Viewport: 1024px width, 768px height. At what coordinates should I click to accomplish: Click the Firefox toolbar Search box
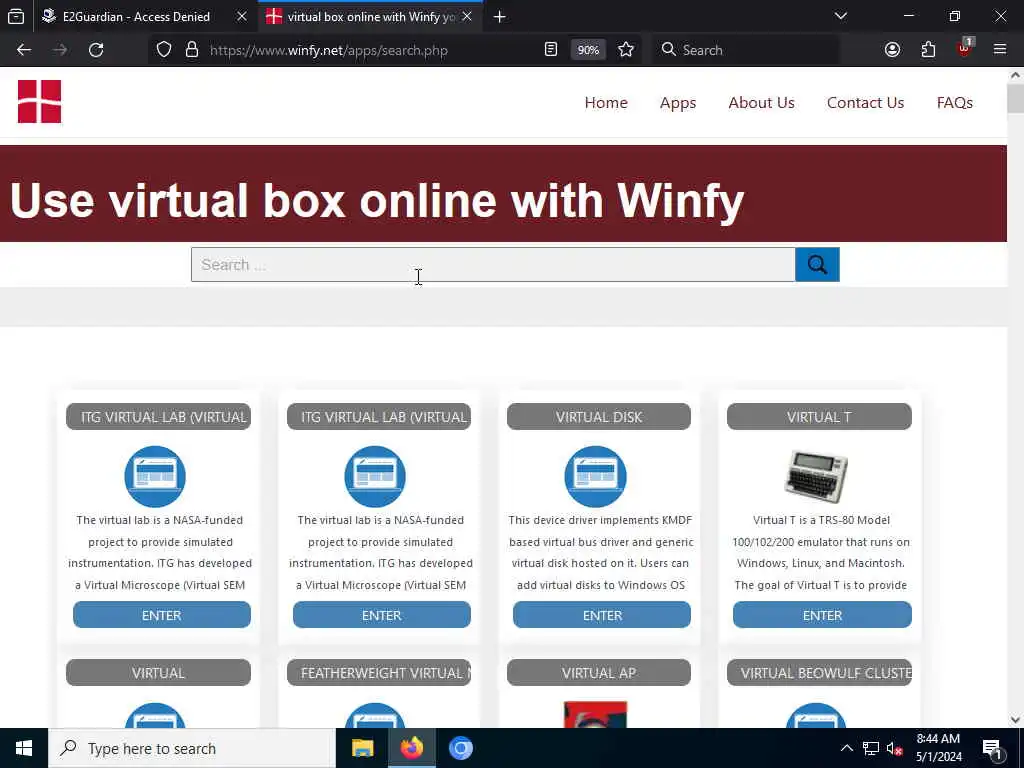[x=746, y=50]
